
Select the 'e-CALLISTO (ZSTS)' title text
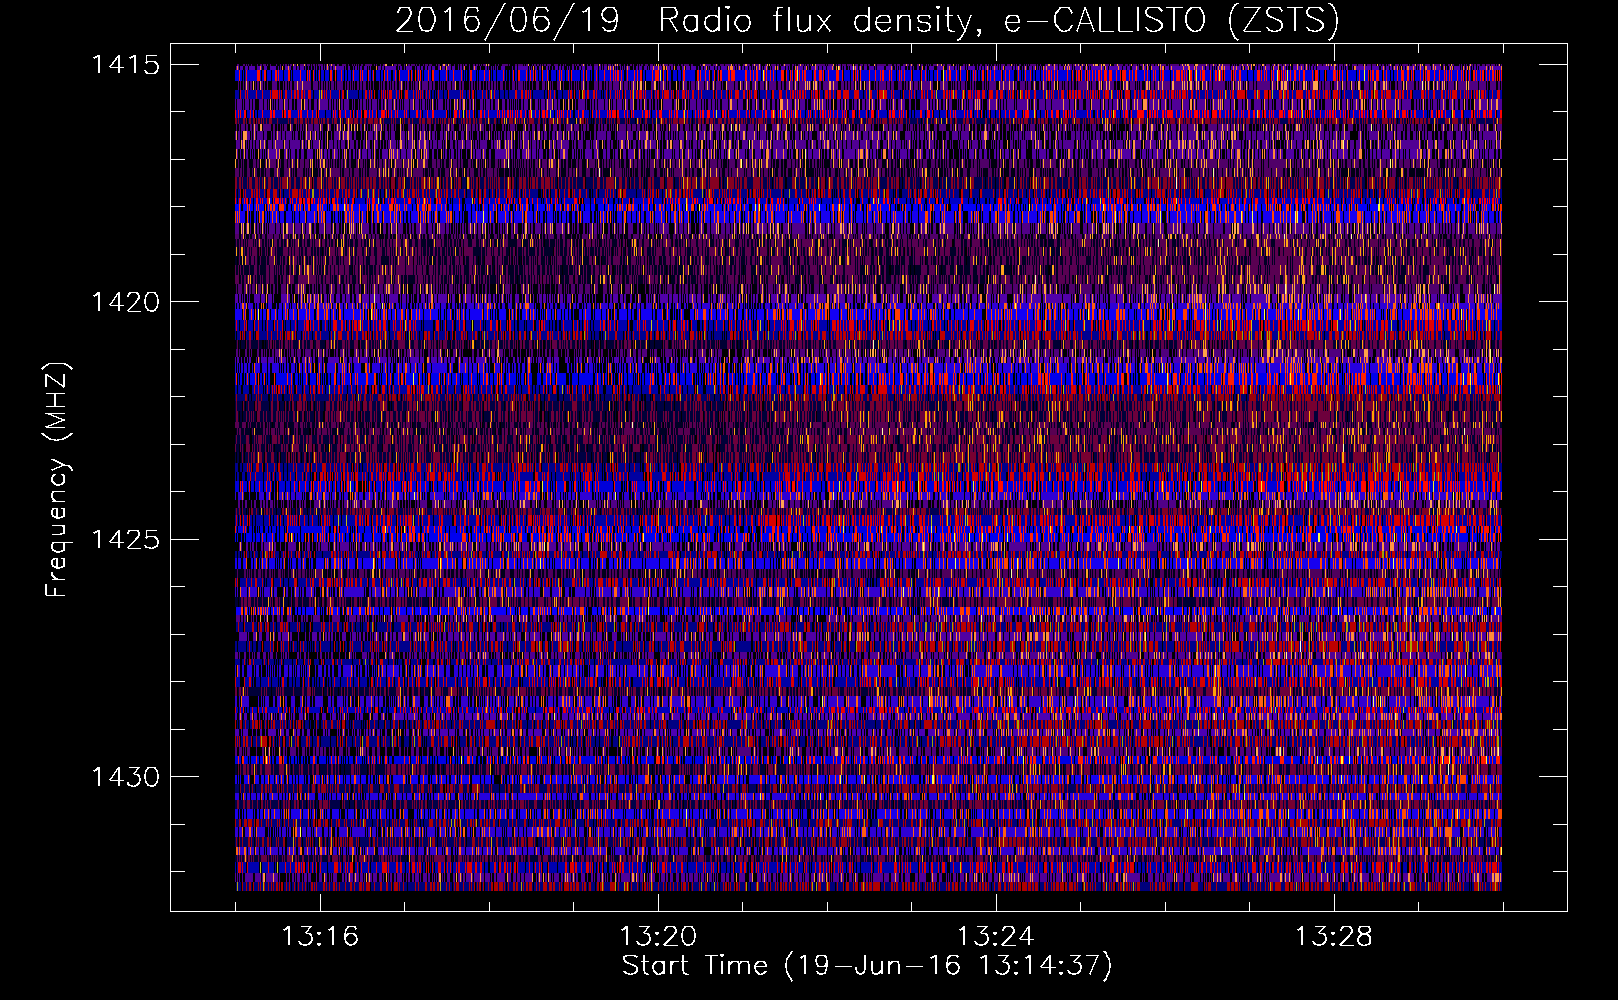pyautogui.click(x=1172, y=20)
